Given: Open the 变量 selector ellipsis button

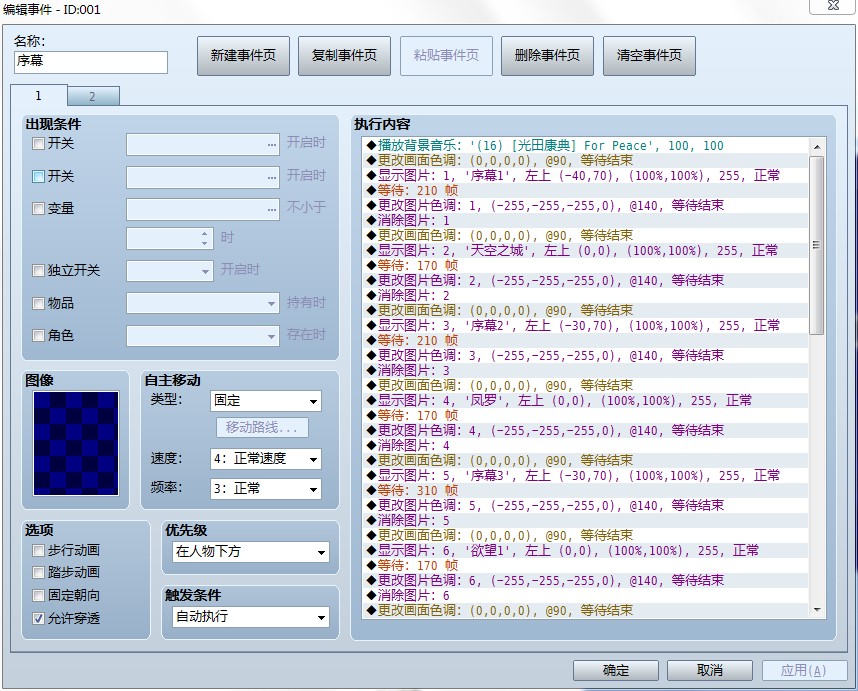Looking at the screenshot, I should coord(272,209).
